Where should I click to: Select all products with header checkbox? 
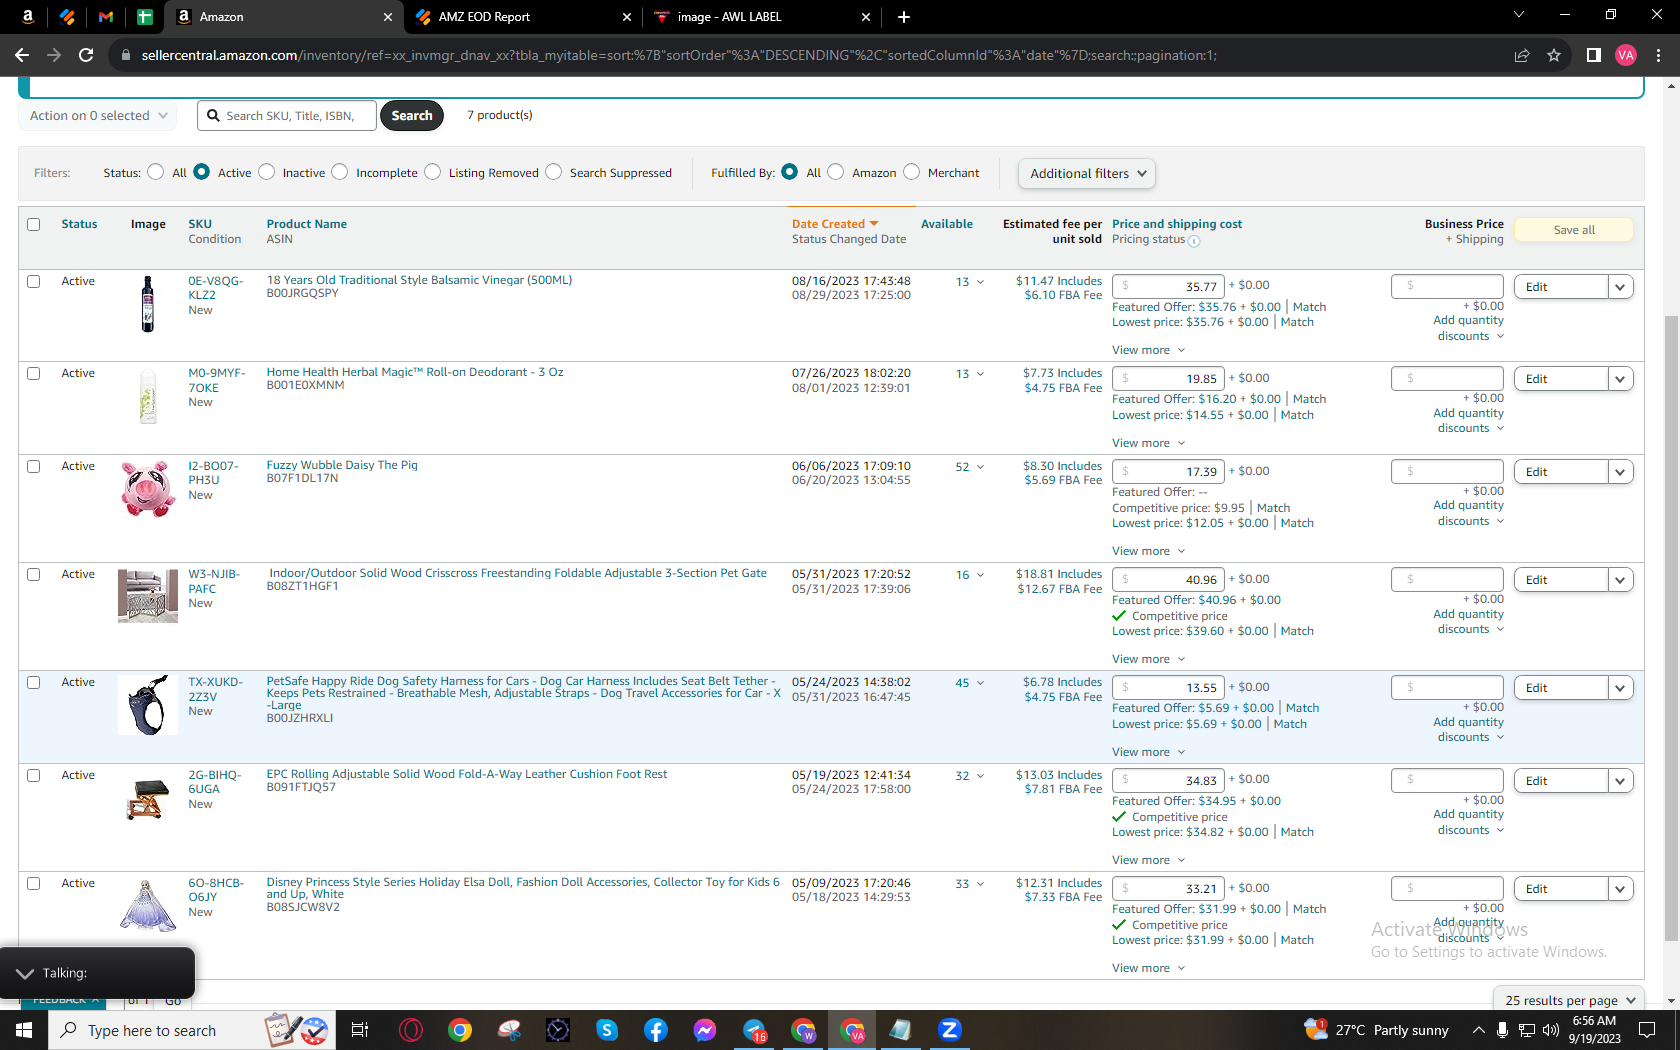34,225
